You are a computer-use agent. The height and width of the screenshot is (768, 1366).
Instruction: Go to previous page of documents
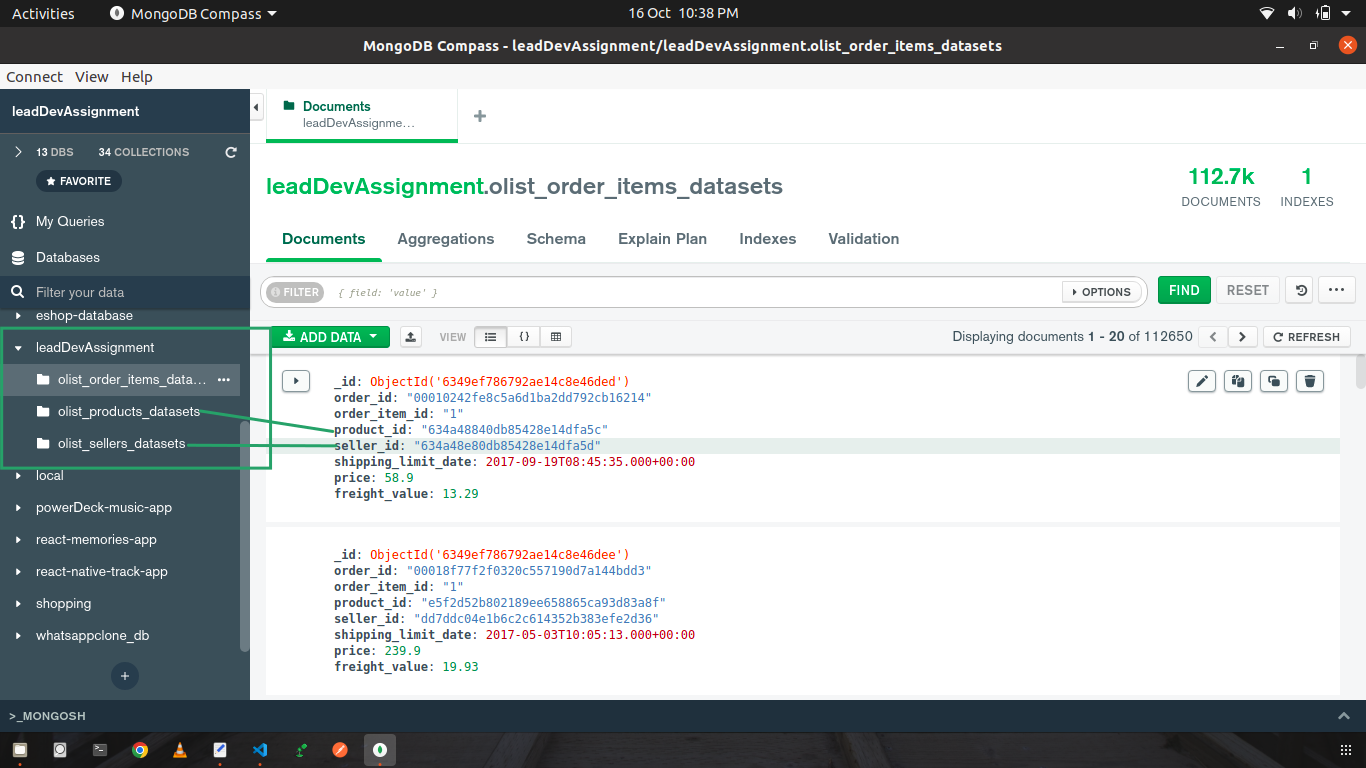click(1213, 337)
